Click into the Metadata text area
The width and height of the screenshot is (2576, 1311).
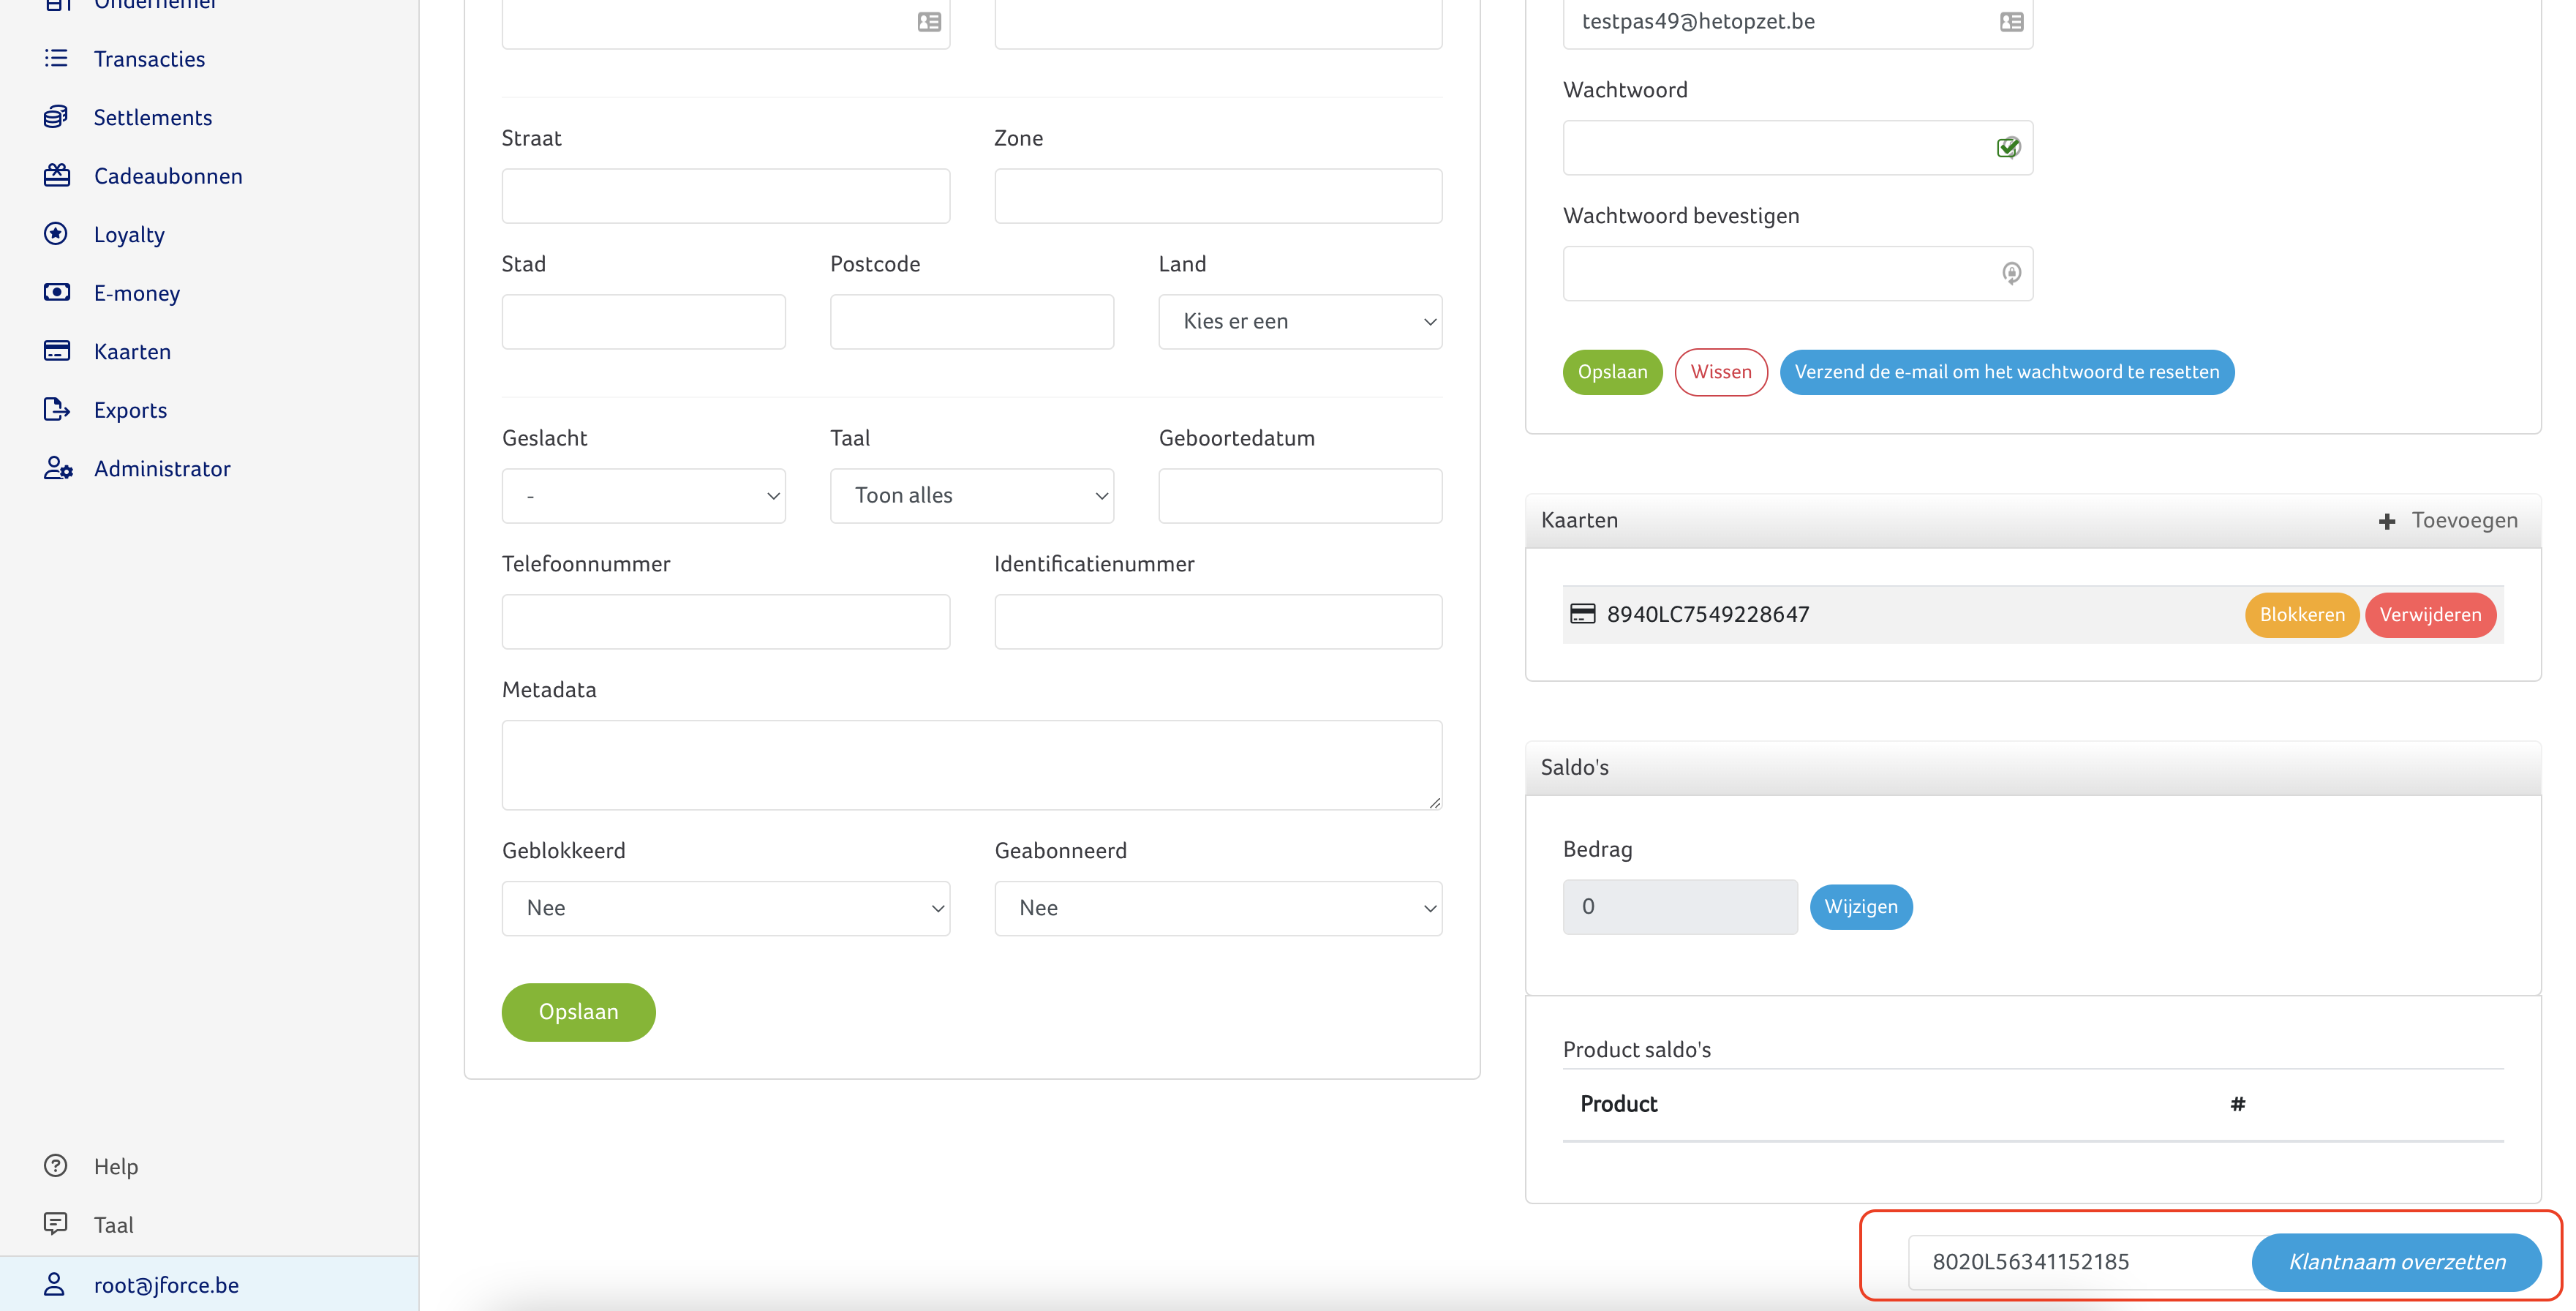pos(971,765)
